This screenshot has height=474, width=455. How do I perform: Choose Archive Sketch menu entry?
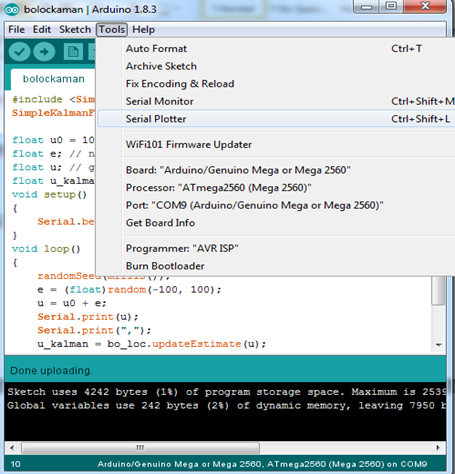pos(276,66)
